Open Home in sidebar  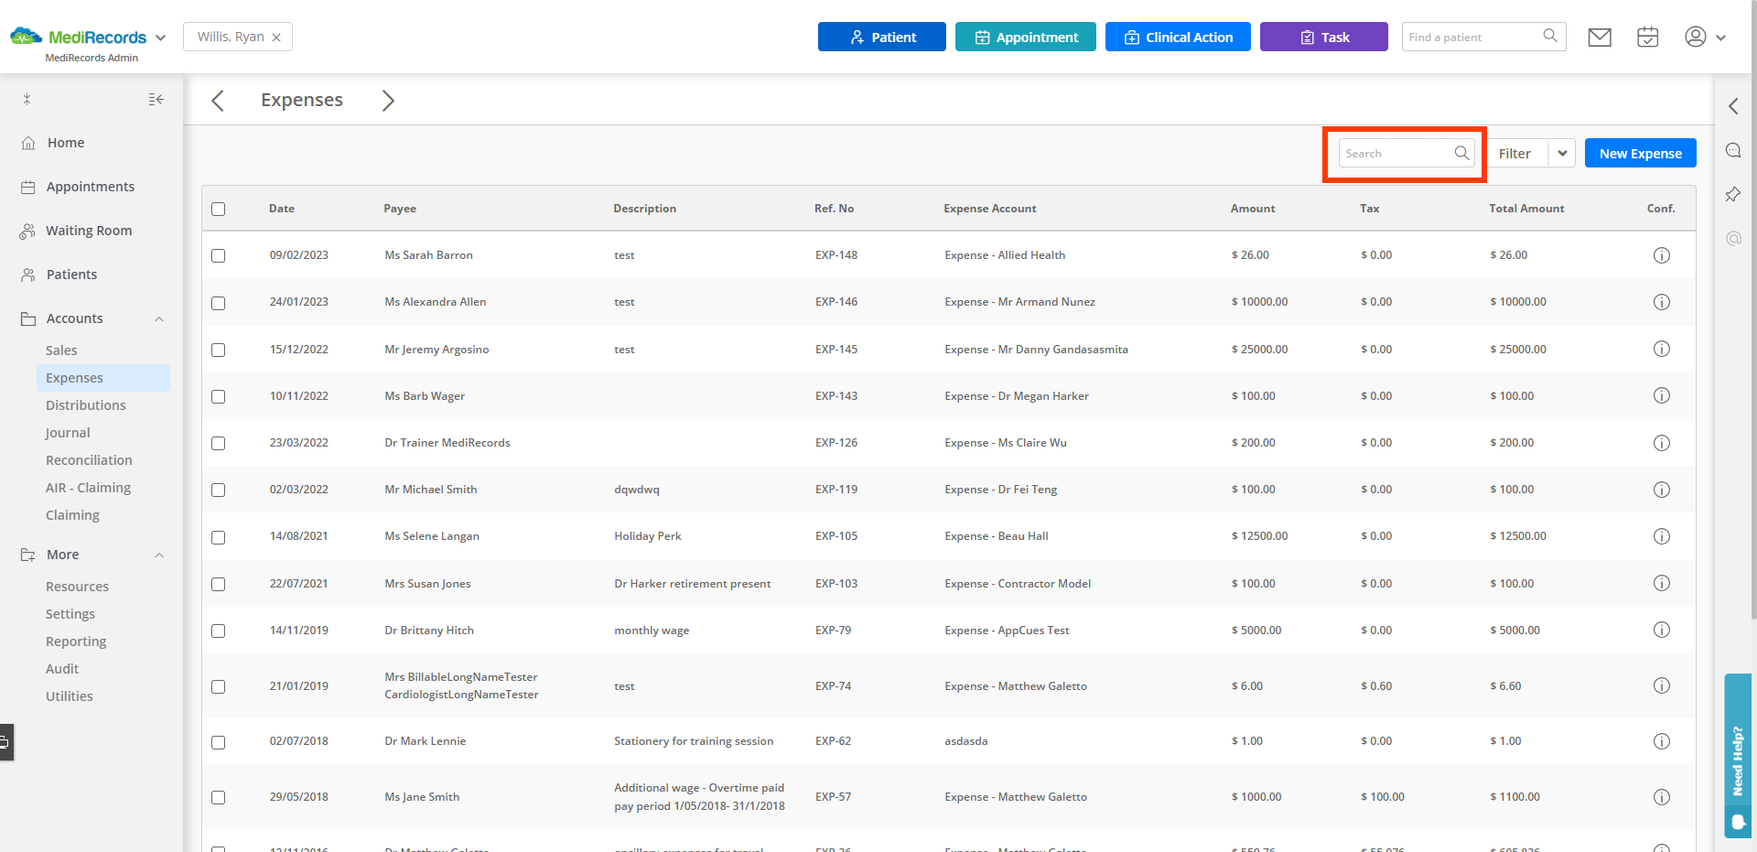pos(65,143)
